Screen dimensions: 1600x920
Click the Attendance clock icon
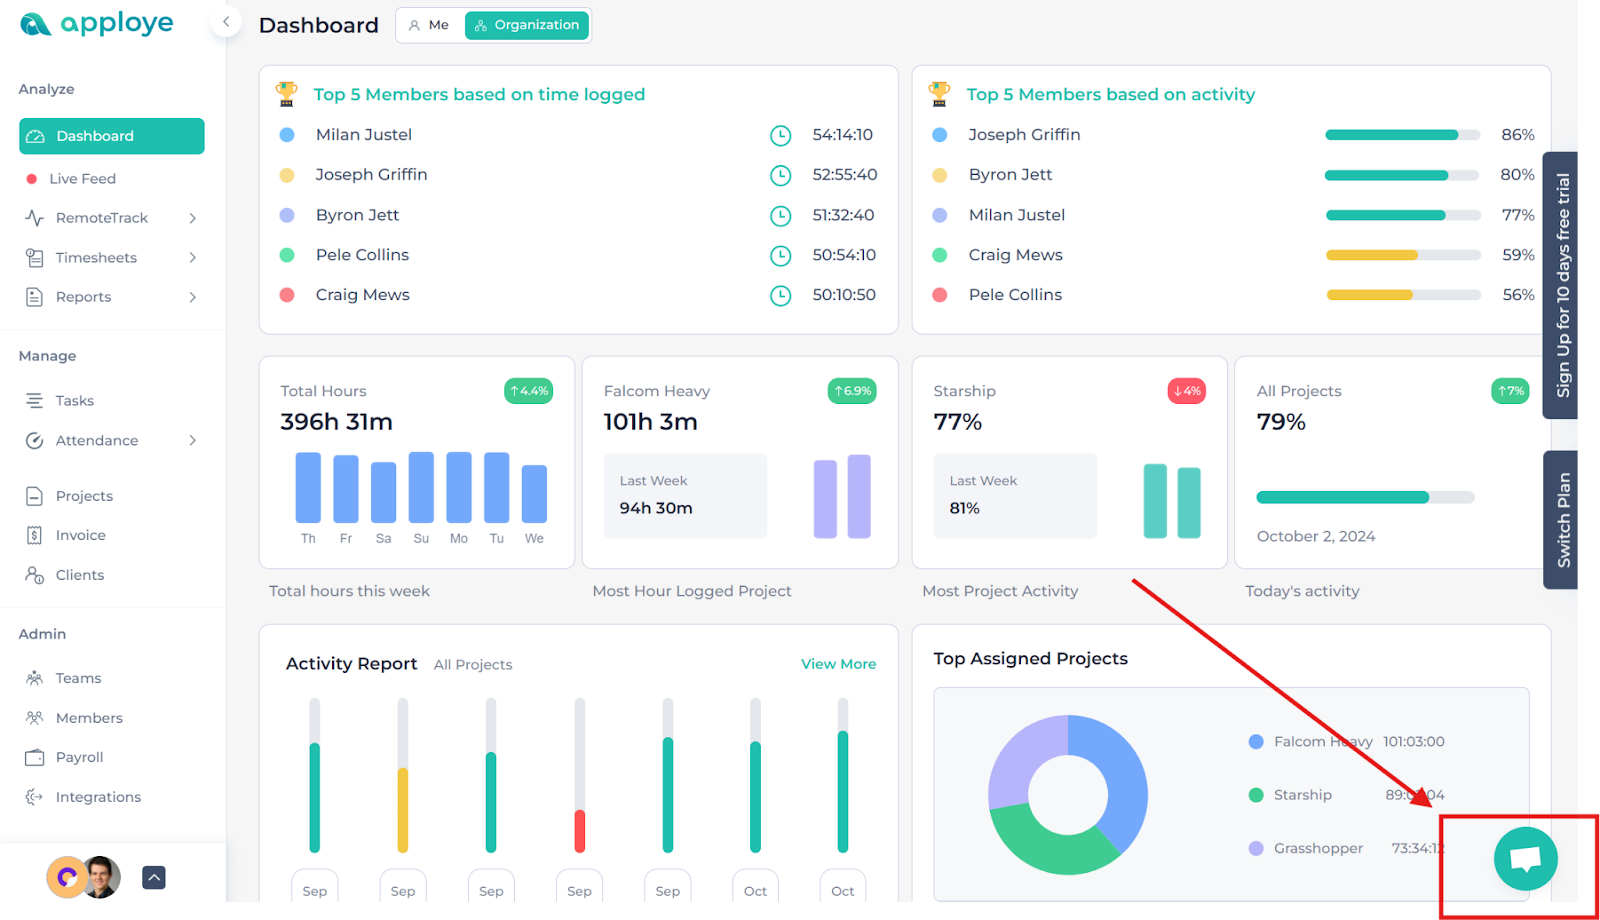click(34, 441)
